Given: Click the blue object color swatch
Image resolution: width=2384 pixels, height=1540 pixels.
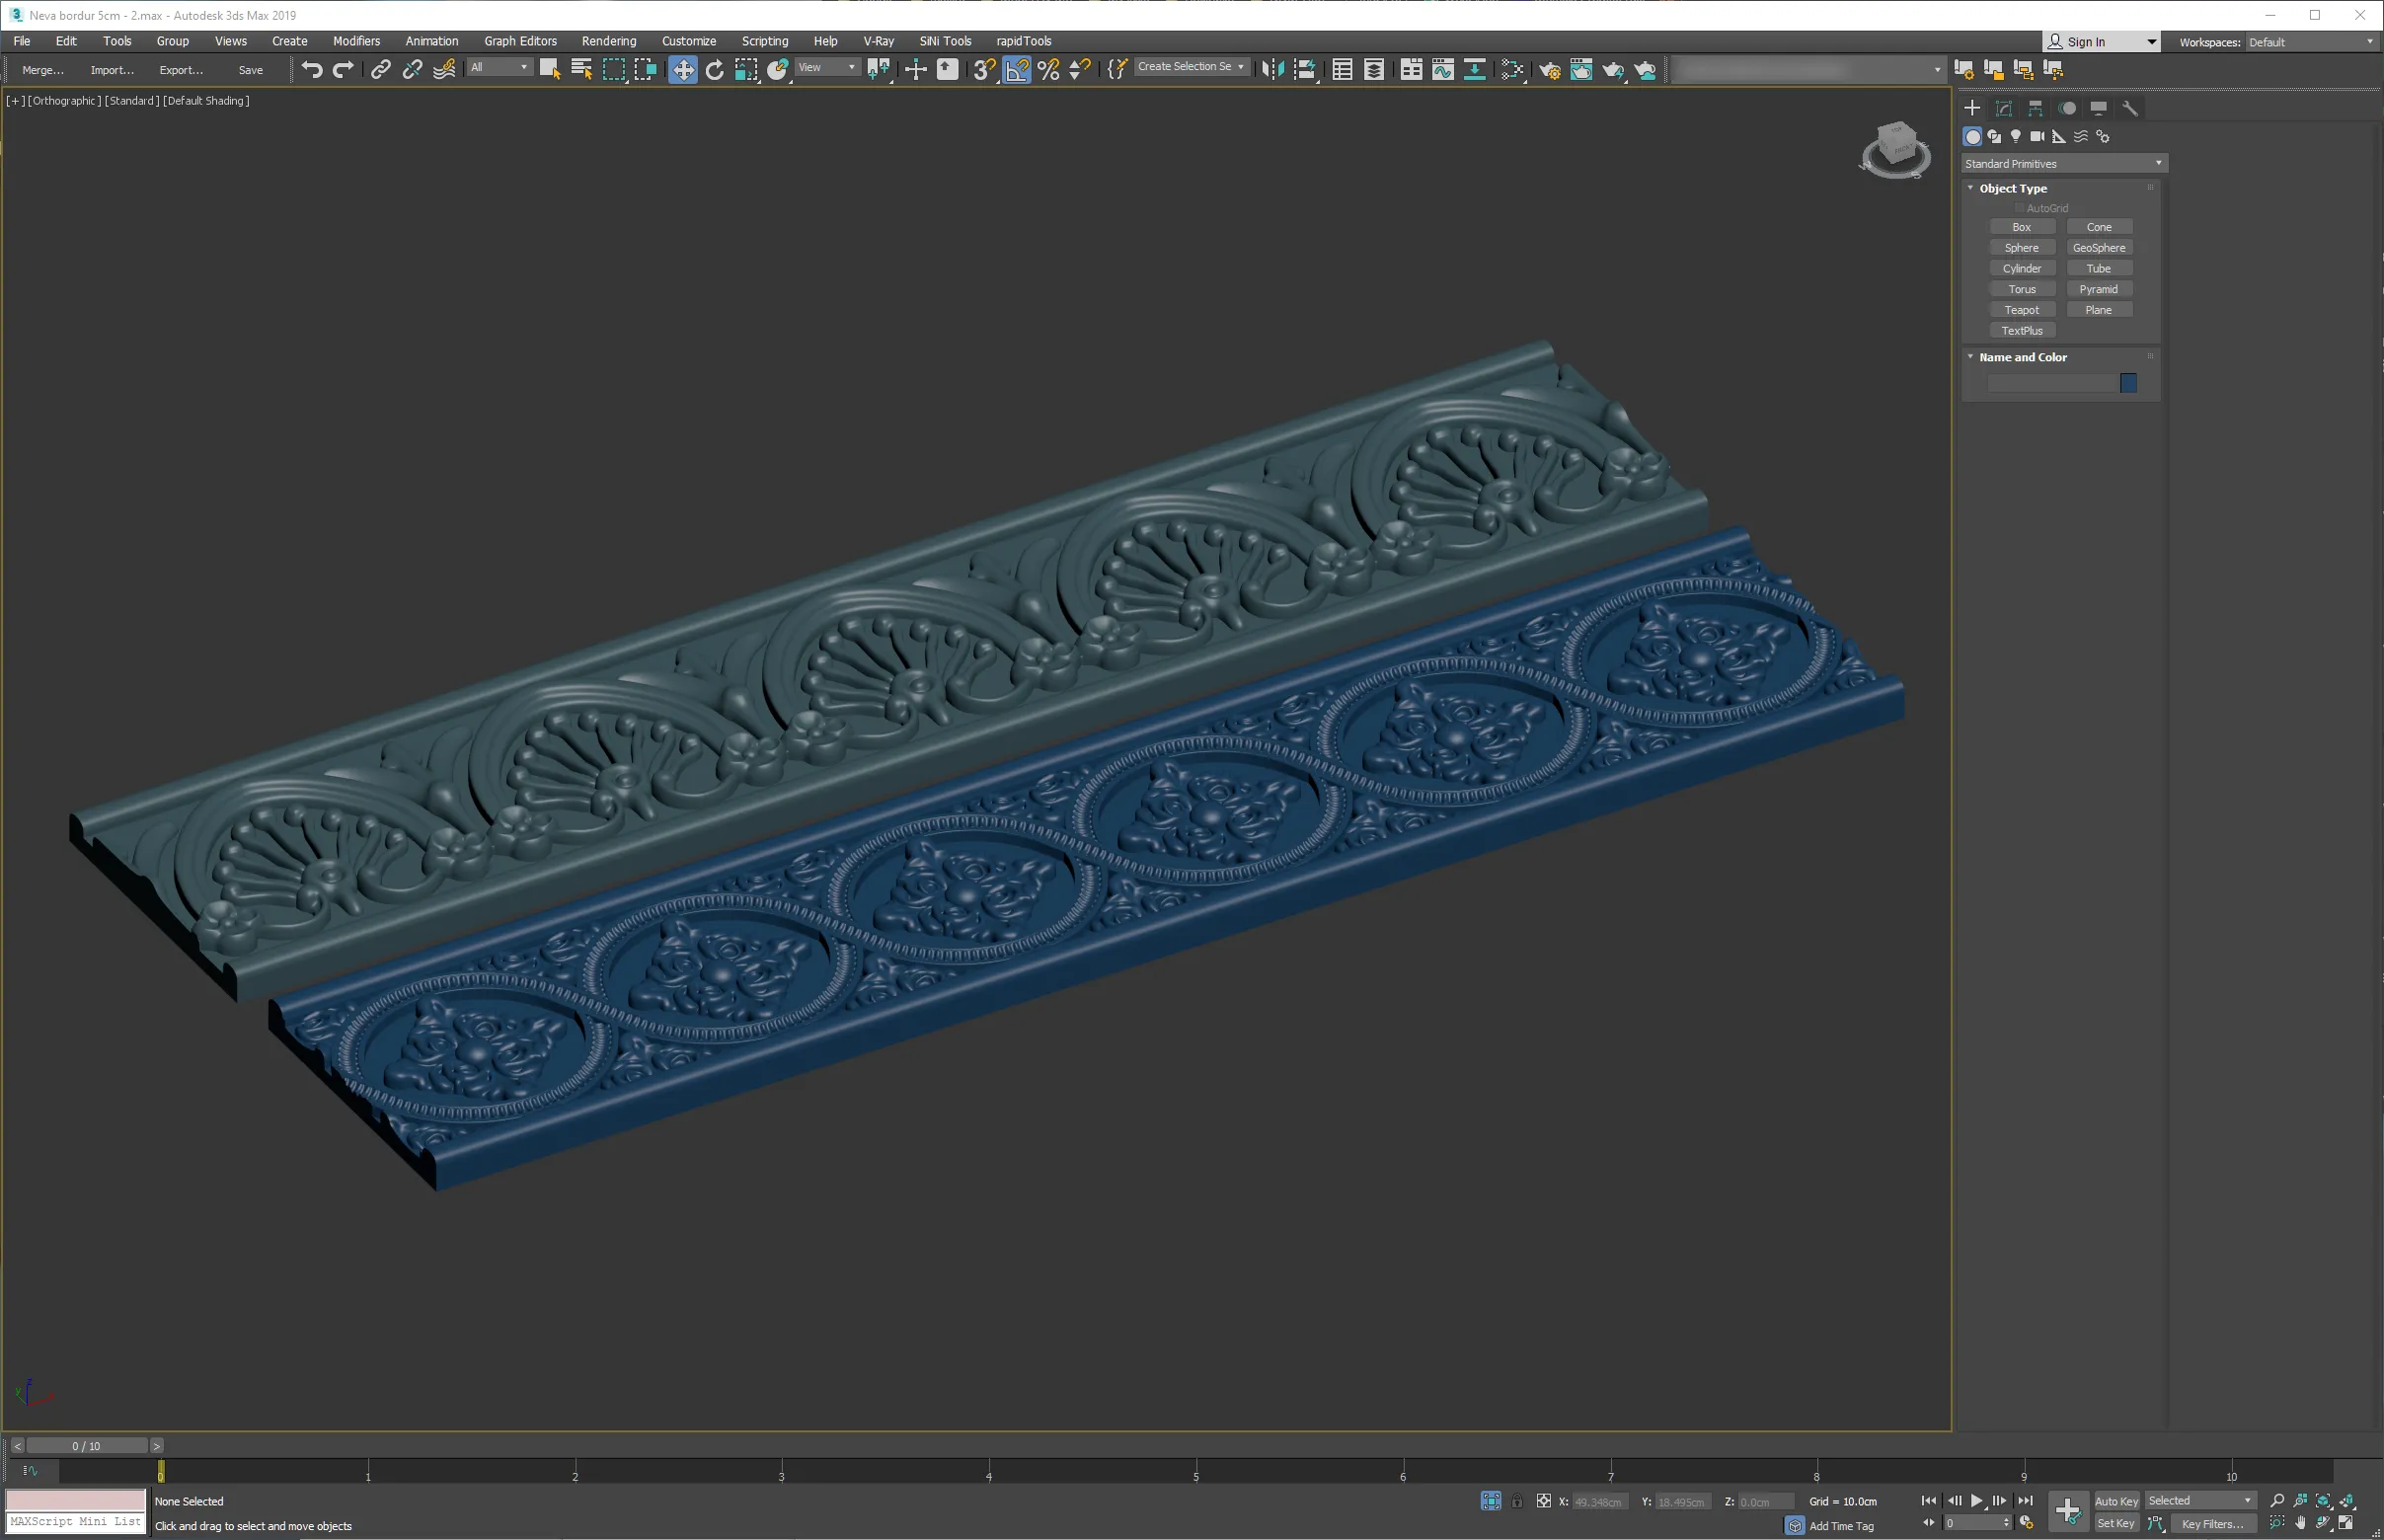Looking at the screenshot, I should pyautogui.click(x=2128, y=383).
